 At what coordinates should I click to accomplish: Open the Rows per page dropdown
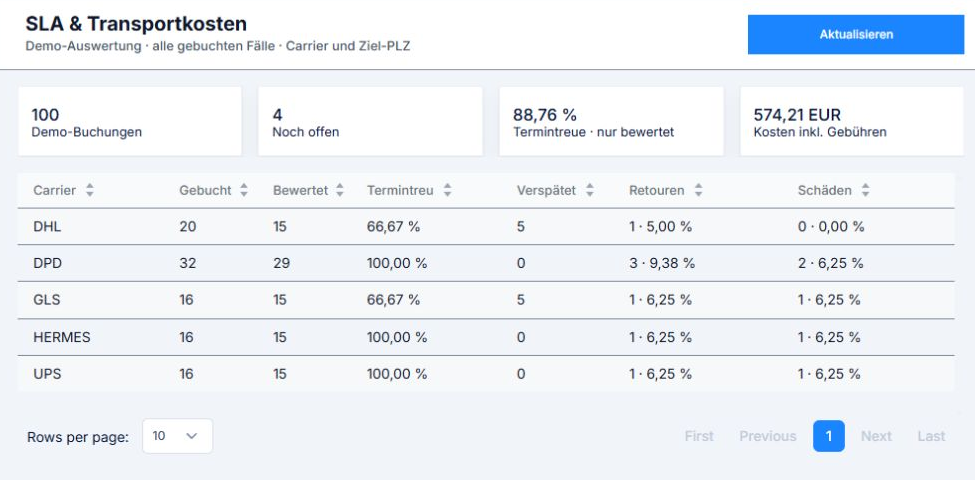click(x=177, y=436)
